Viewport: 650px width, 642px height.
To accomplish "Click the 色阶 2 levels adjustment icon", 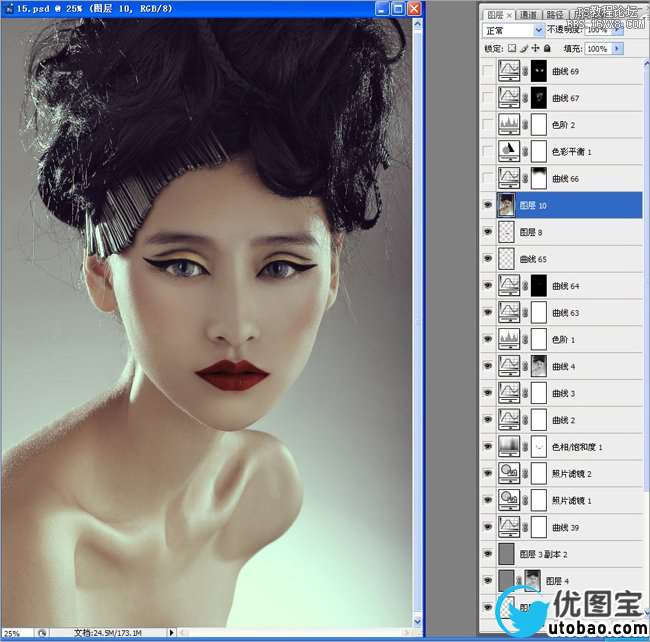I will coord(509,125).
